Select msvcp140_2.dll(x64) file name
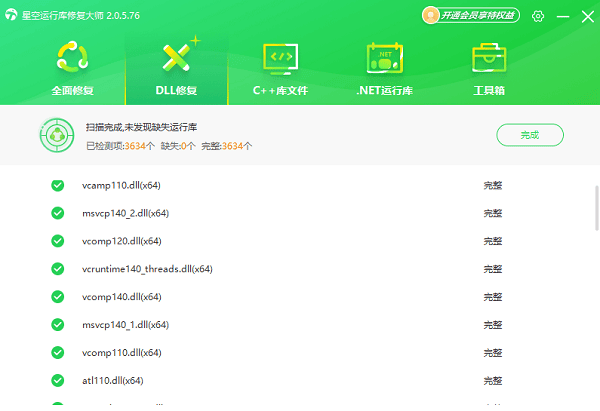This screenshot has width=600, height=411. [126, 214]
